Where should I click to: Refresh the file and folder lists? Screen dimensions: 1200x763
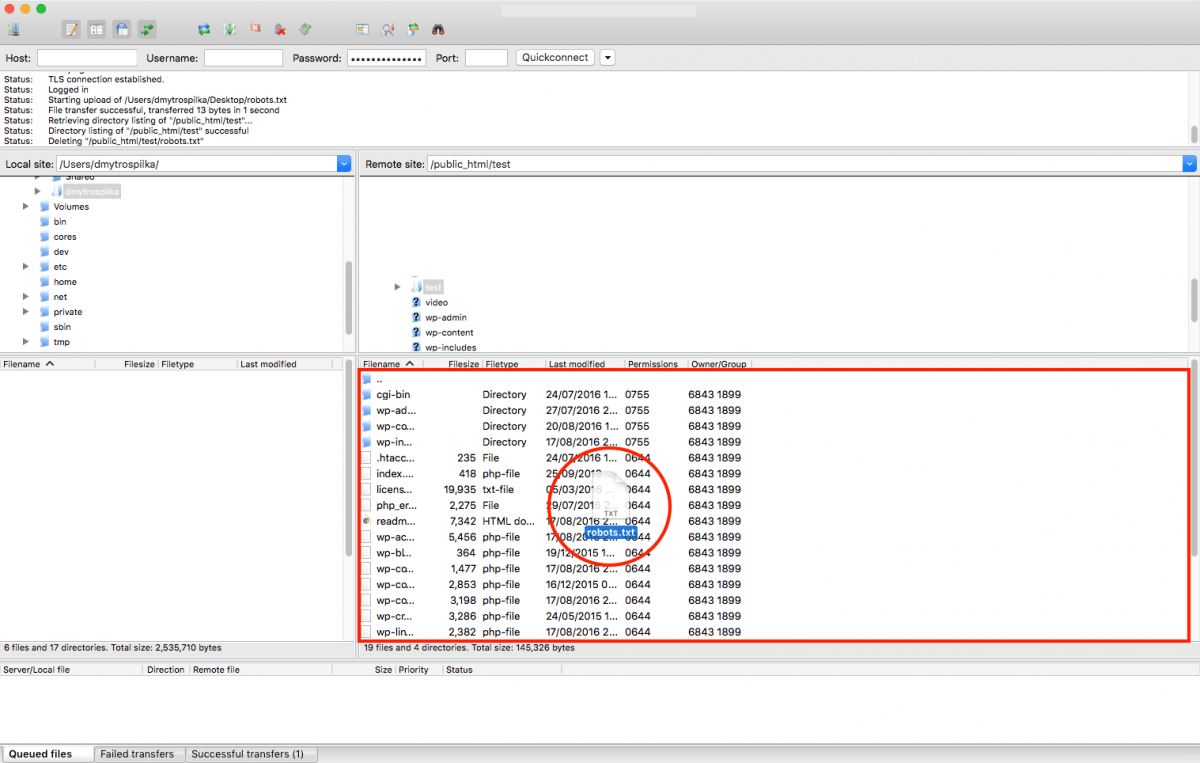tap(204, 29)
